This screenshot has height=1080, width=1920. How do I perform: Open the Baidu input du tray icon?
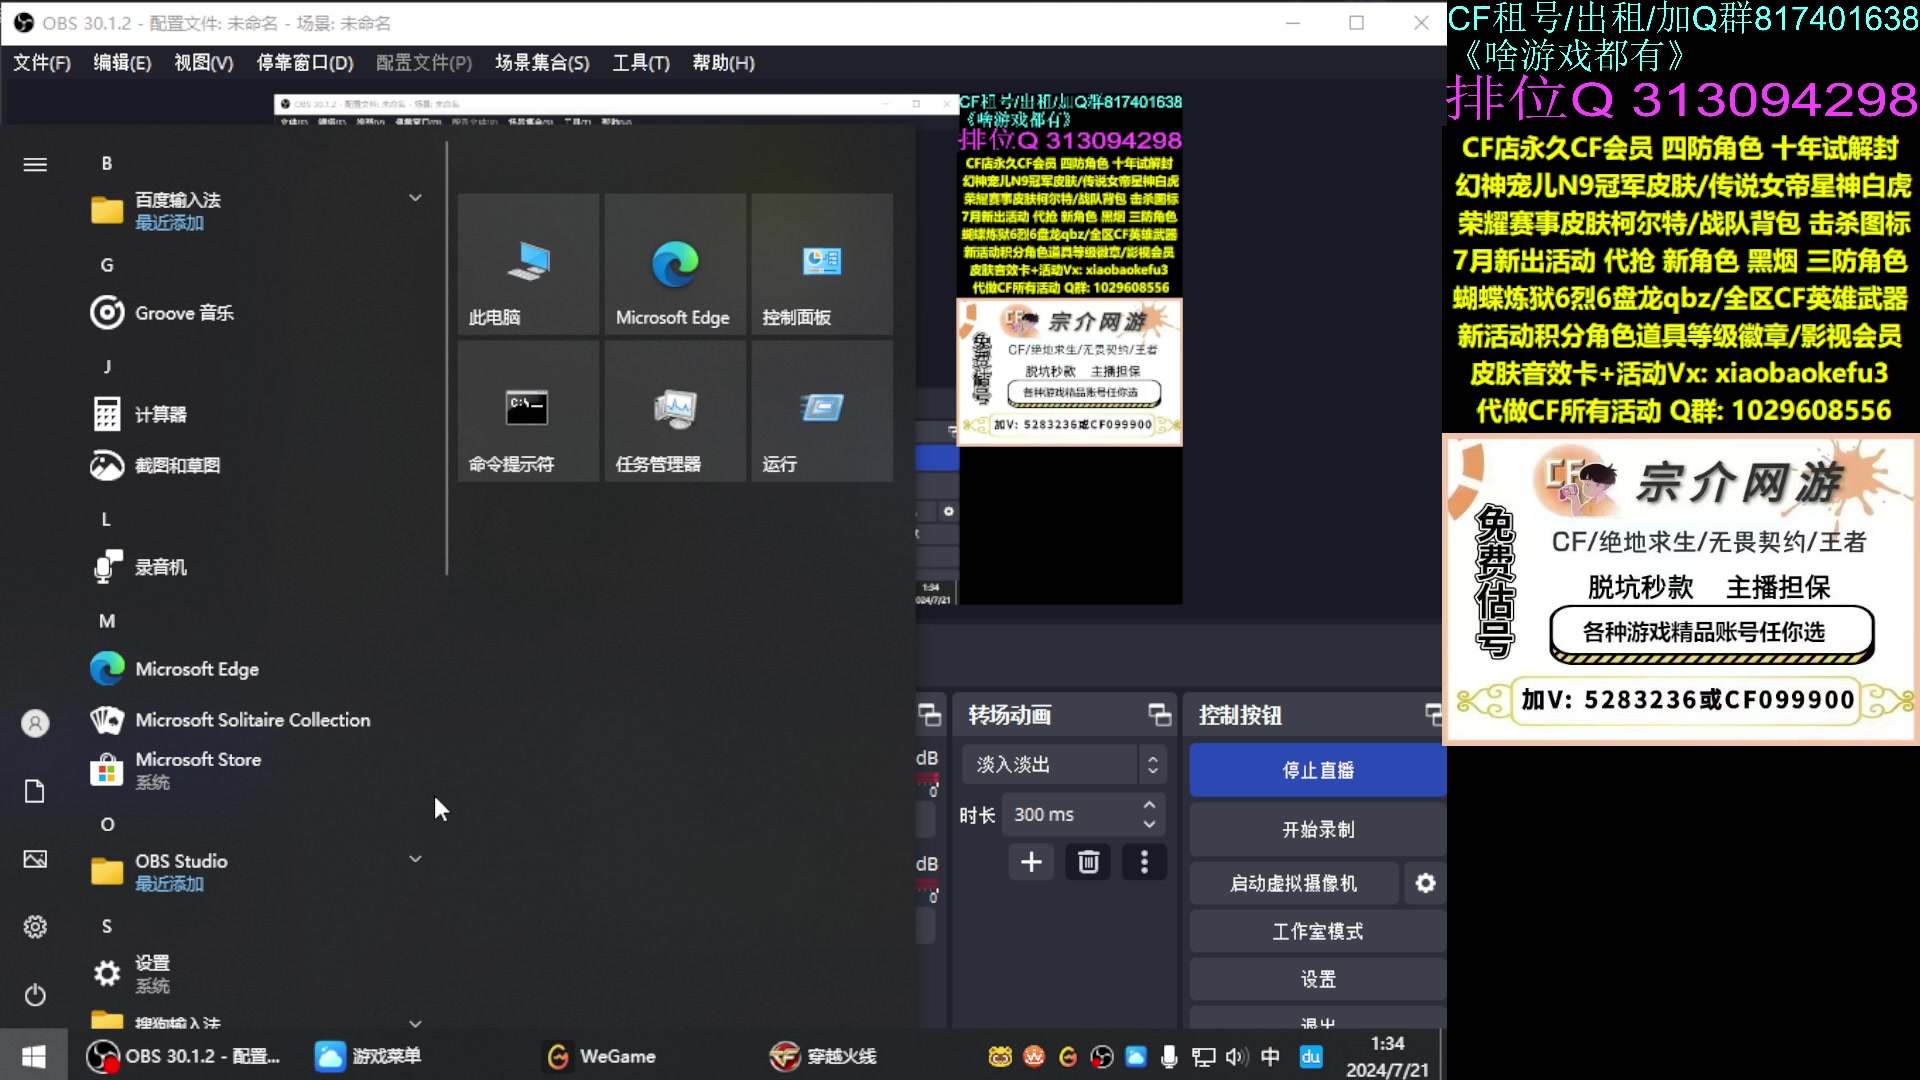click(x=1311, y=1057)
